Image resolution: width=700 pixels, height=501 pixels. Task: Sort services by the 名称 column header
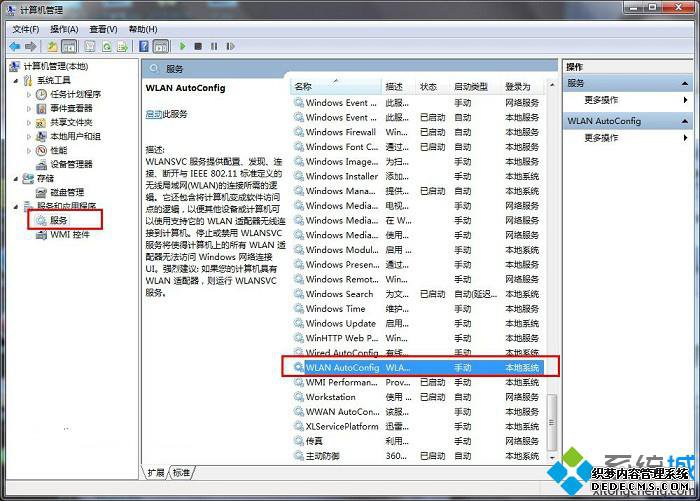click(336, 87)
